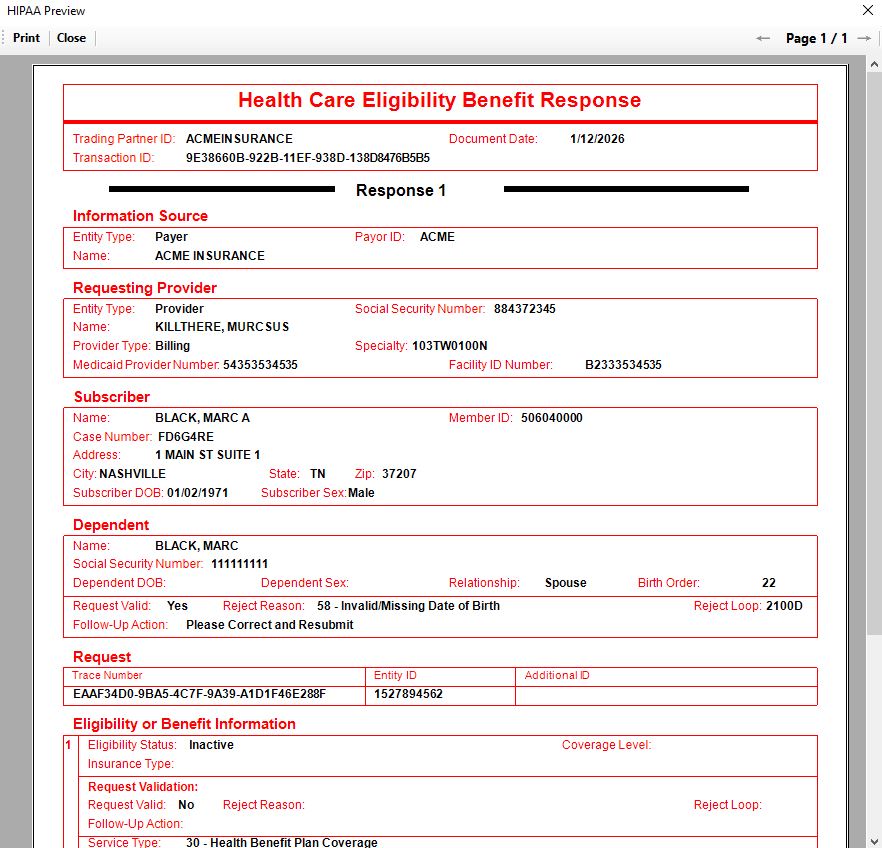
Task: Click name value ACME INSURANCE
Action: (210, 256)
